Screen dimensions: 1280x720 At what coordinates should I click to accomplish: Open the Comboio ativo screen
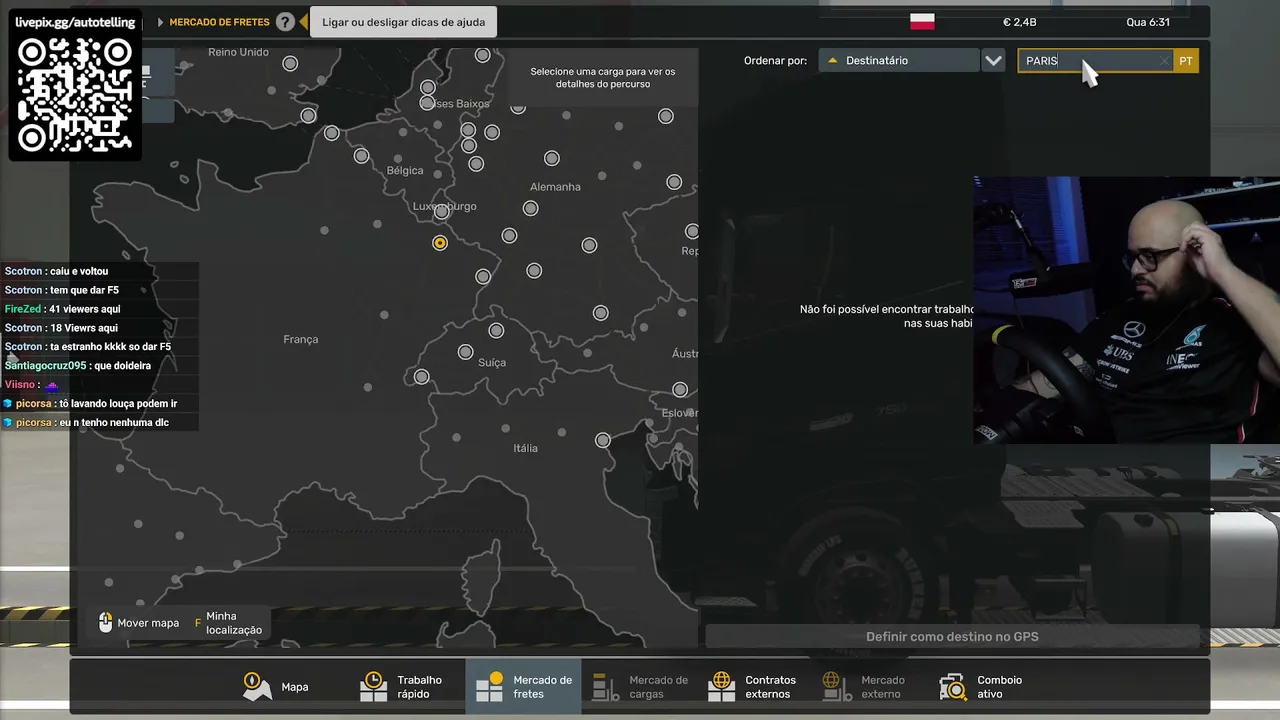[x=981, y=687]
